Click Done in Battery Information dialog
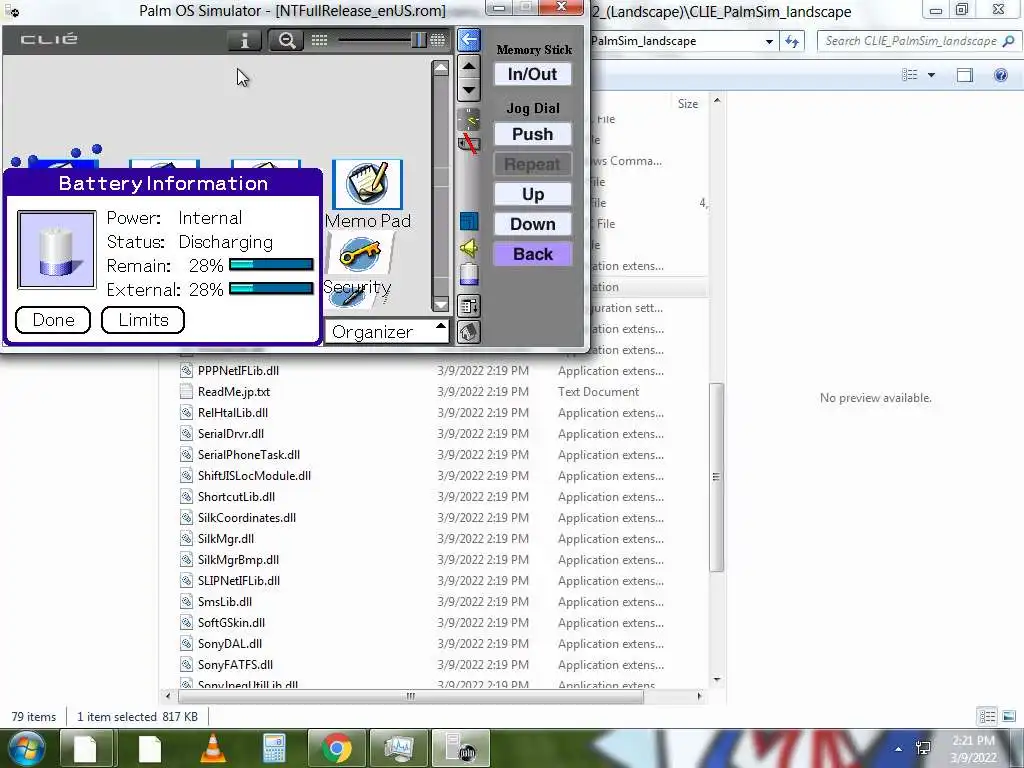 tap(53, 320)
